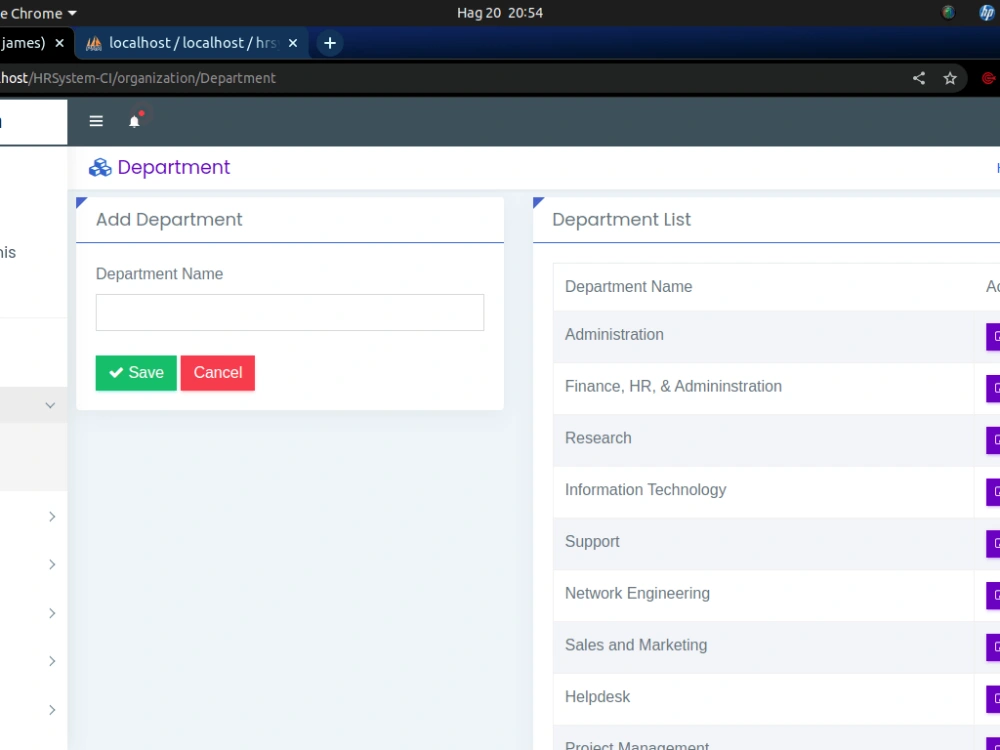
Task: Open the notifications bell
Action: [x=134, y=121]
